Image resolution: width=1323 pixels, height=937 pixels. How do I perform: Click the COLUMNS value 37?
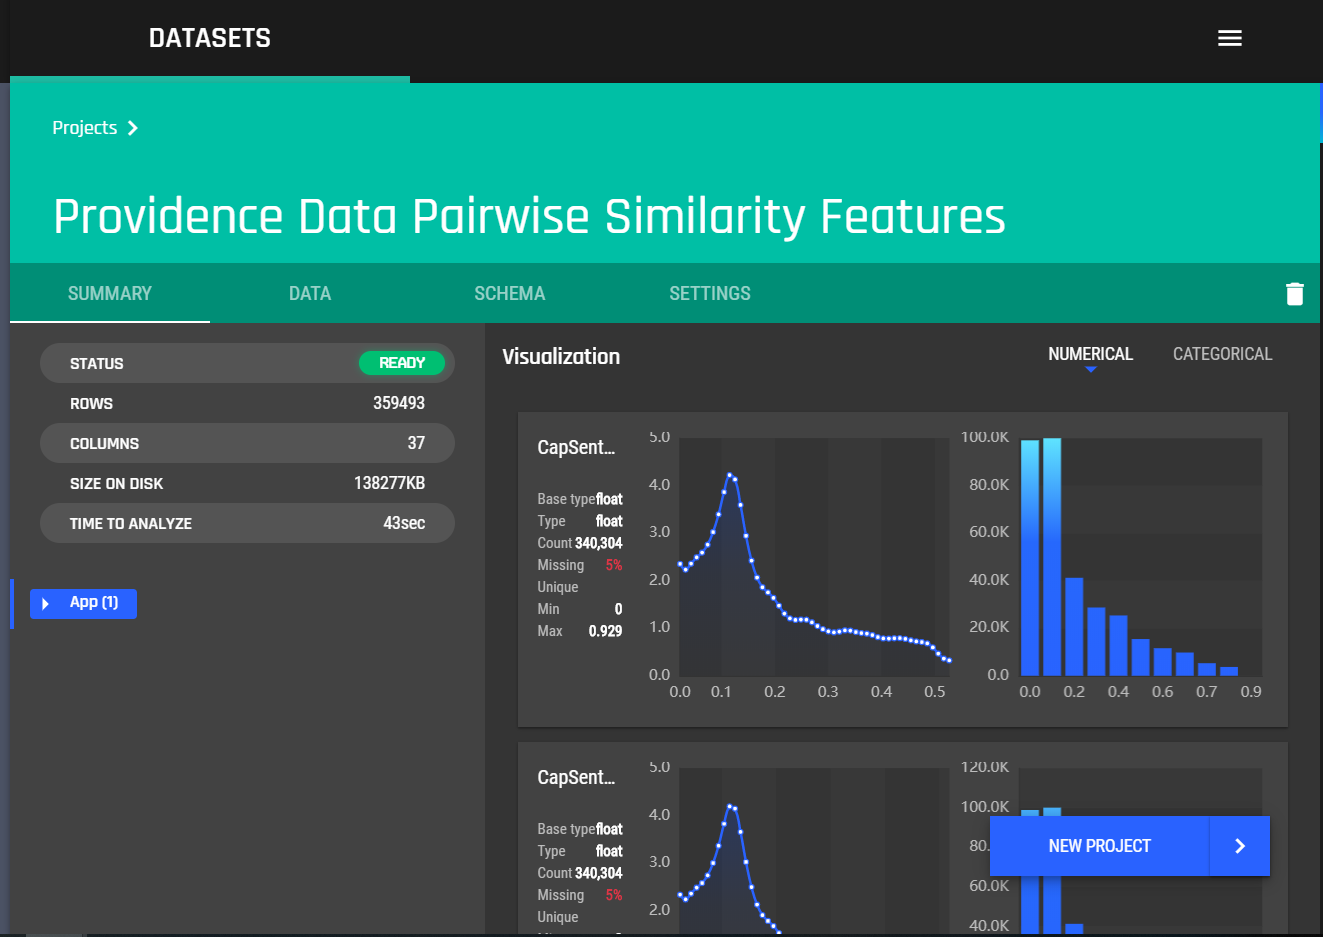(x=416, y=443)
